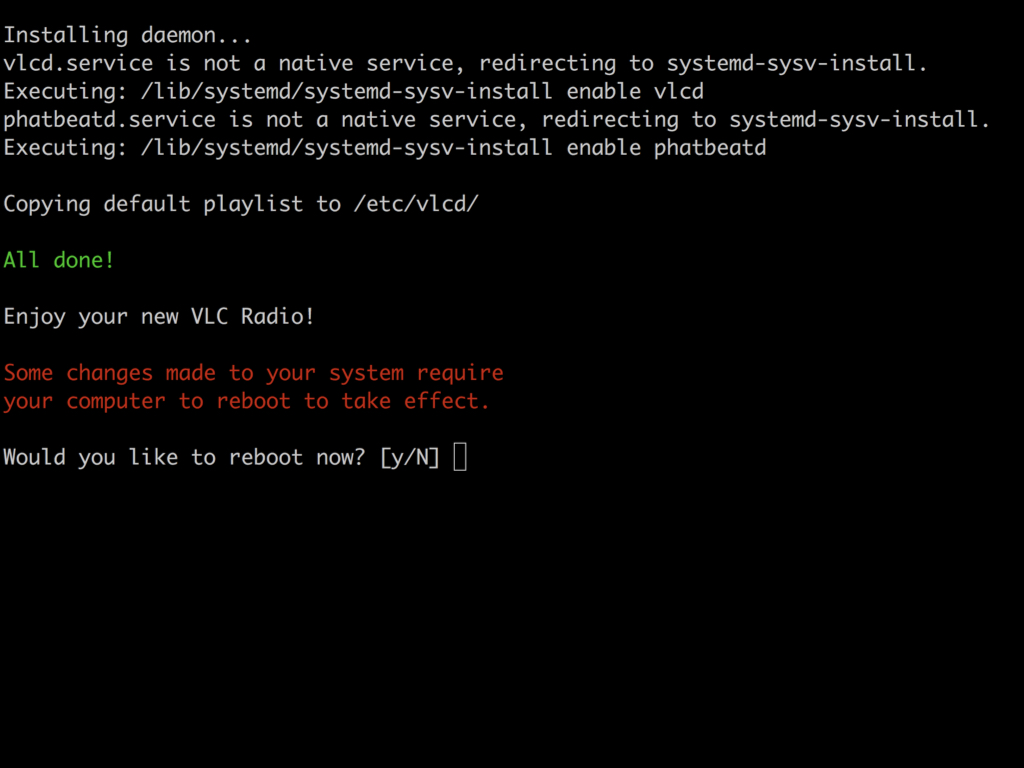Image resolution: width=1024 pixels, height=768 pixels.
Task: Click 'systemd-sysv-install.' at end of phatbeatd line
Action: 859,120
